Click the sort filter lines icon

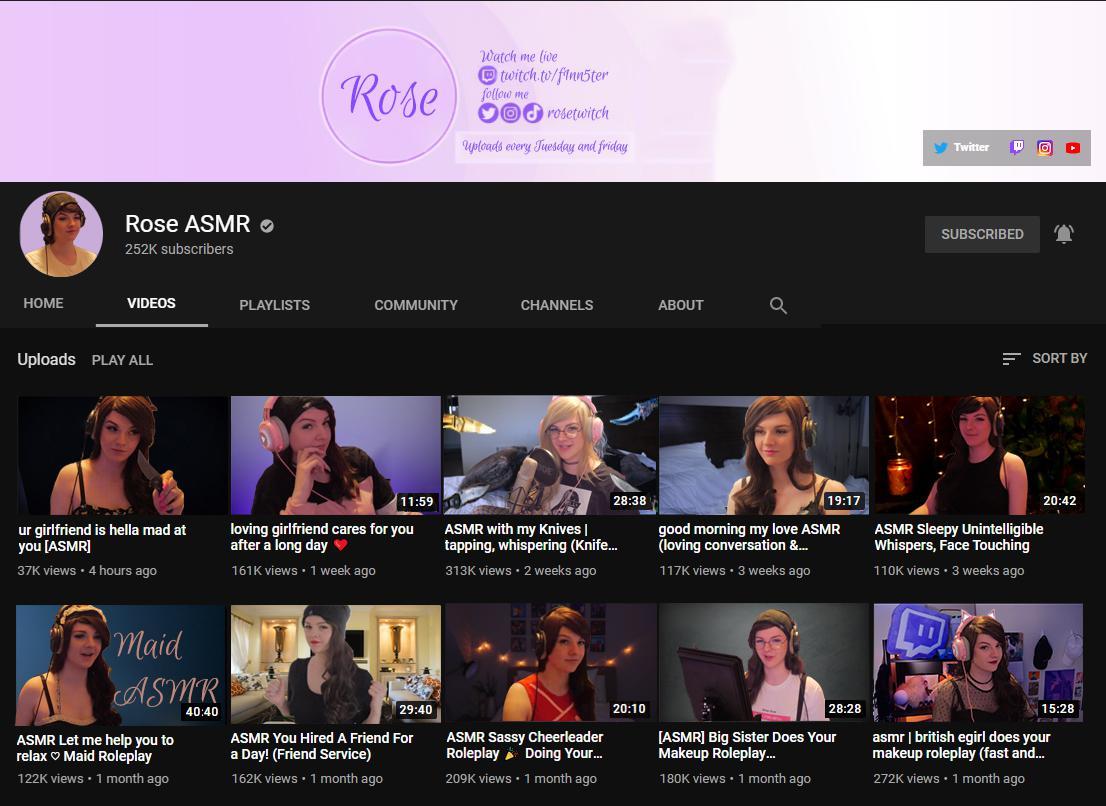[1013, 358]
